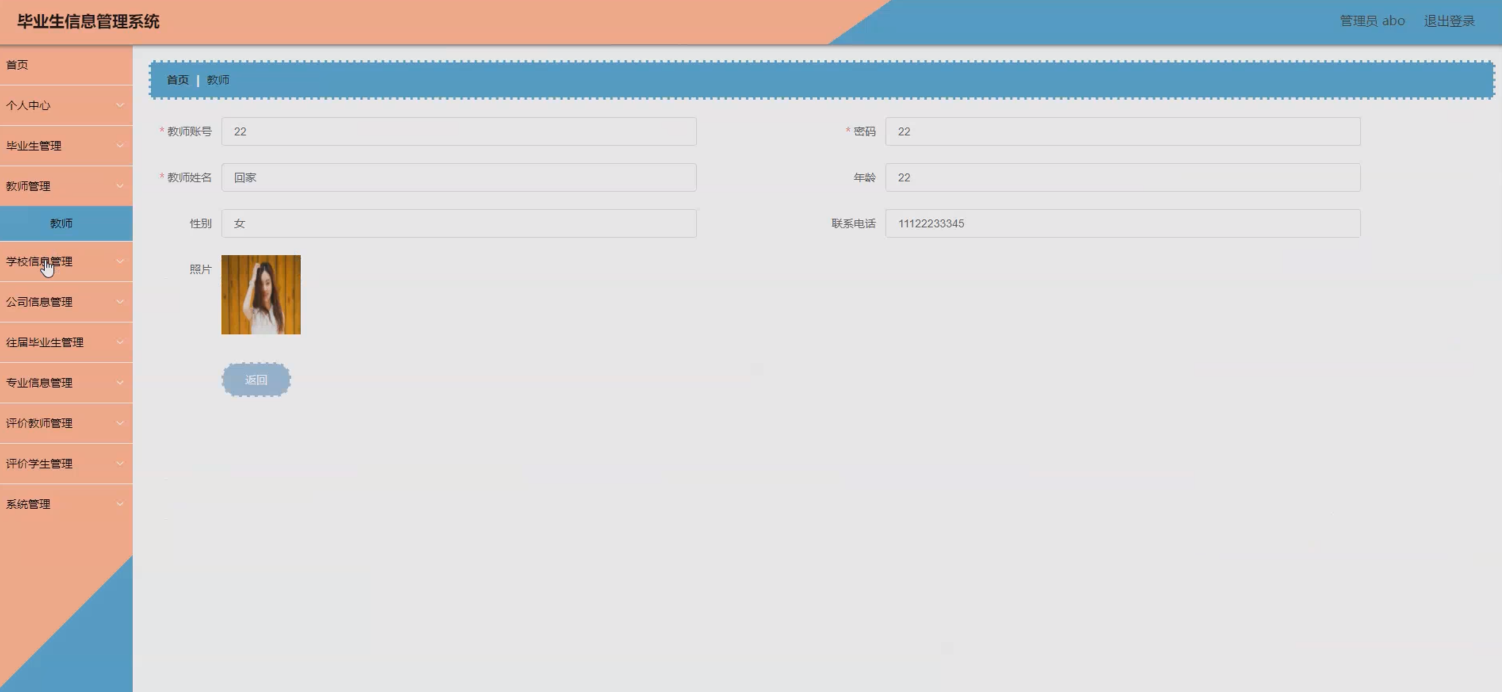The height and width of the screenshot is (692, 1502).
Task: Click the chevron beside 个人中心
Action: click(120, 105)
